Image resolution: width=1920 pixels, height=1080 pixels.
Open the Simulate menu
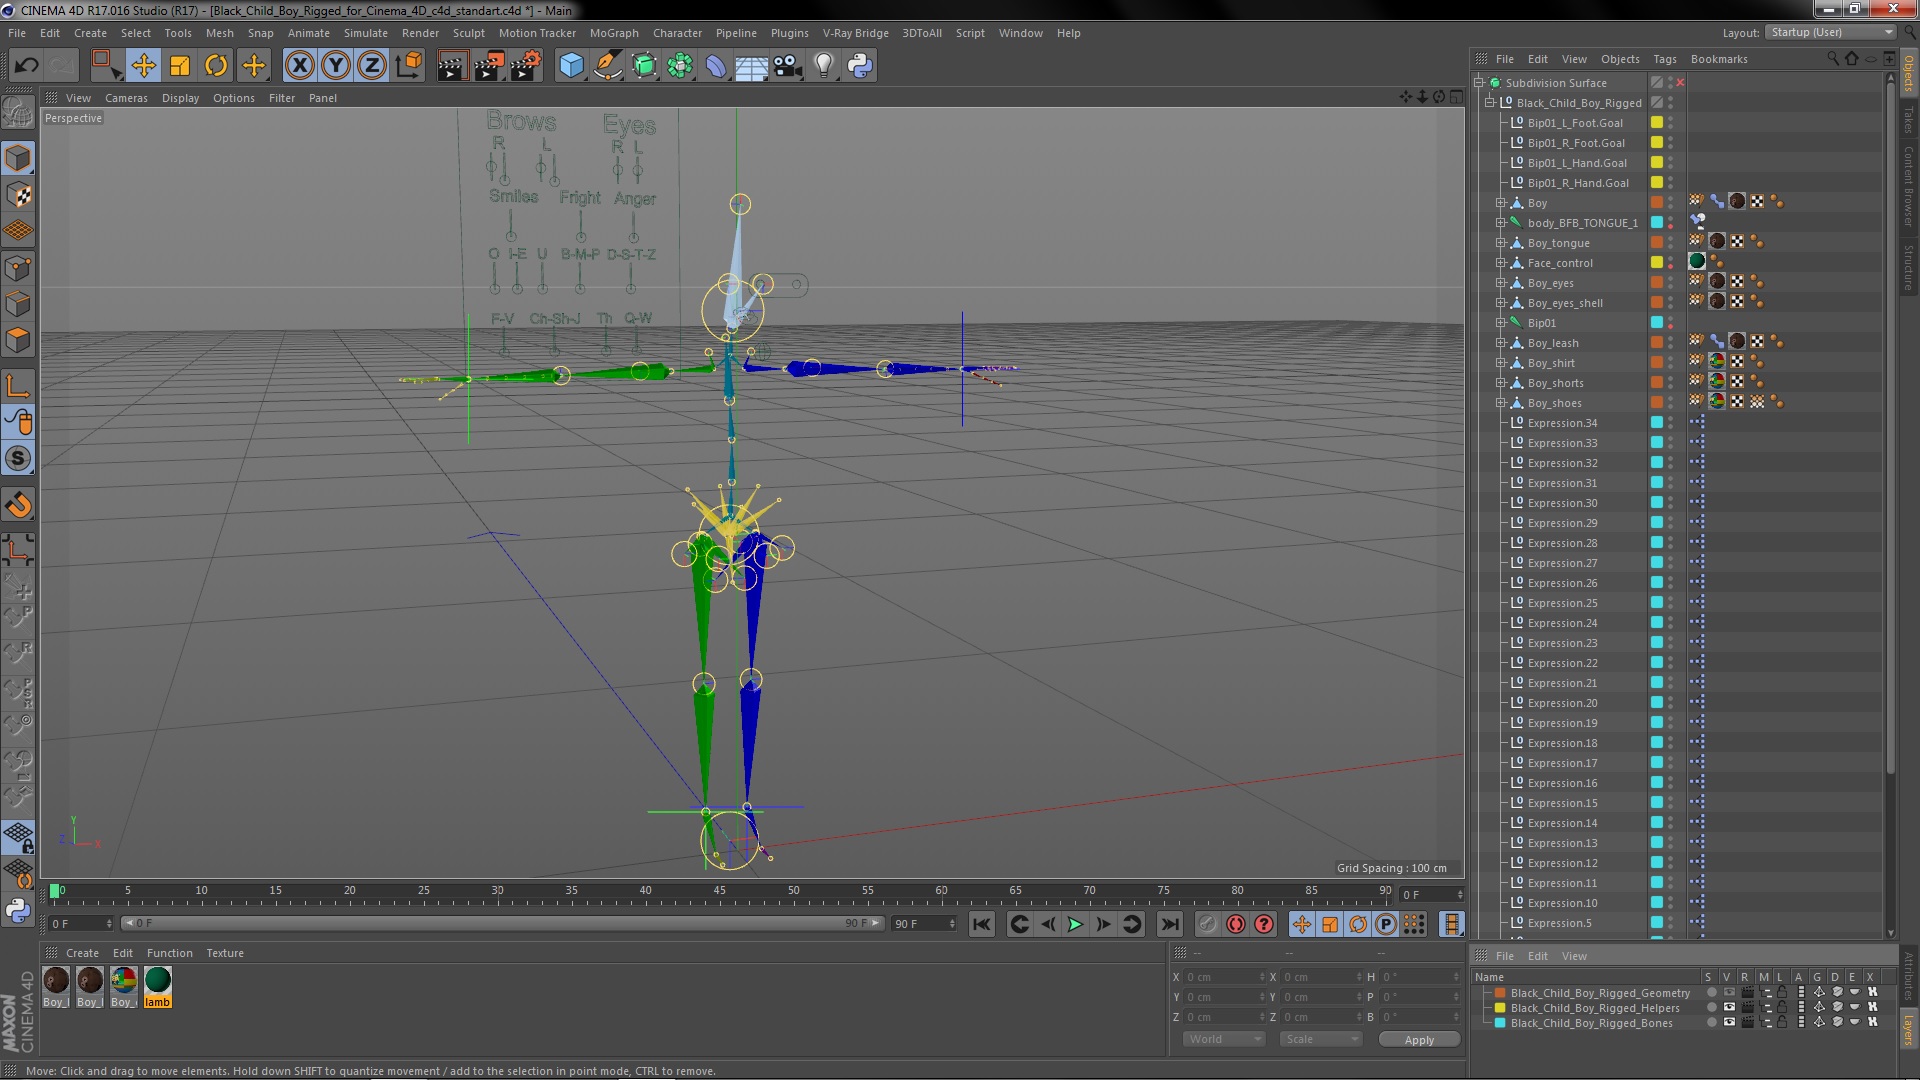tap(365, 33)
